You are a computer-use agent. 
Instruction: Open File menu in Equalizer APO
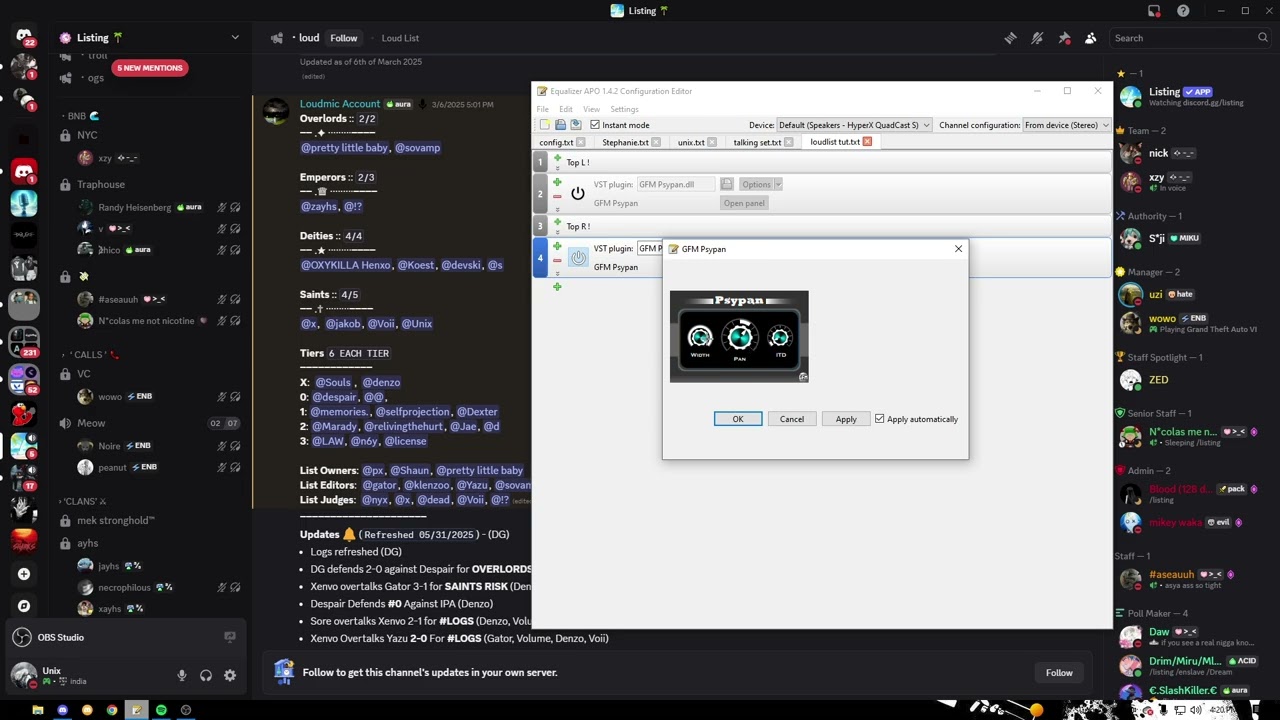pyautogui.click(x=543, y=109)
